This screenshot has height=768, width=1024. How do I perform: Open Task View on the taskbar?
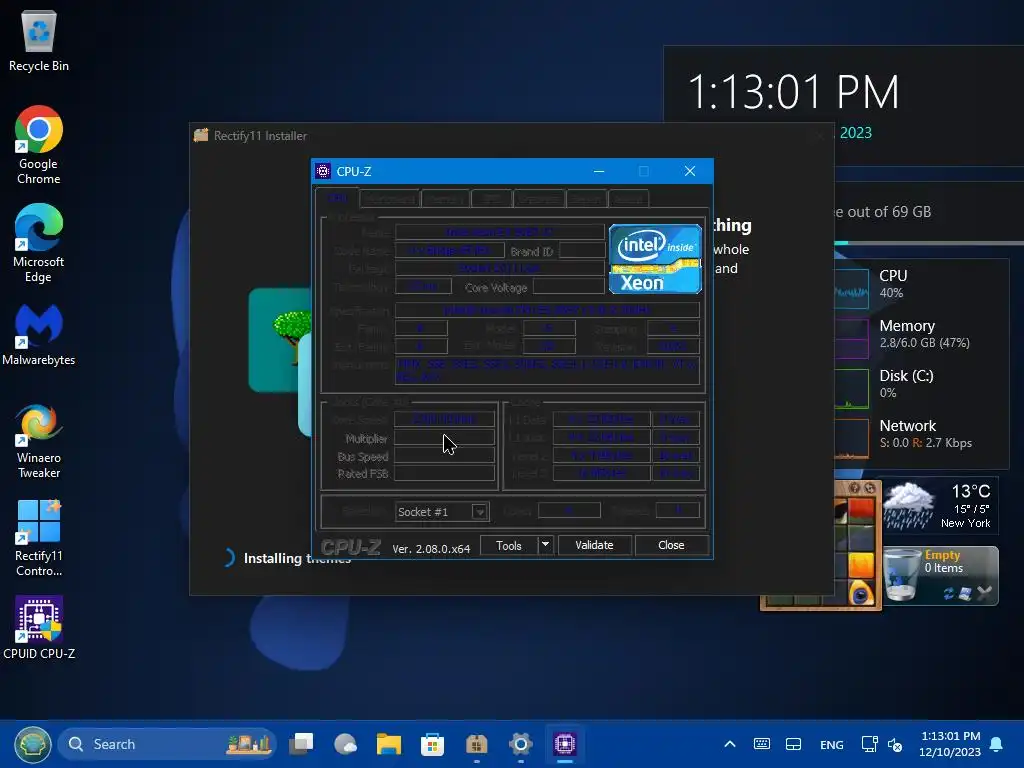[302, 744]
